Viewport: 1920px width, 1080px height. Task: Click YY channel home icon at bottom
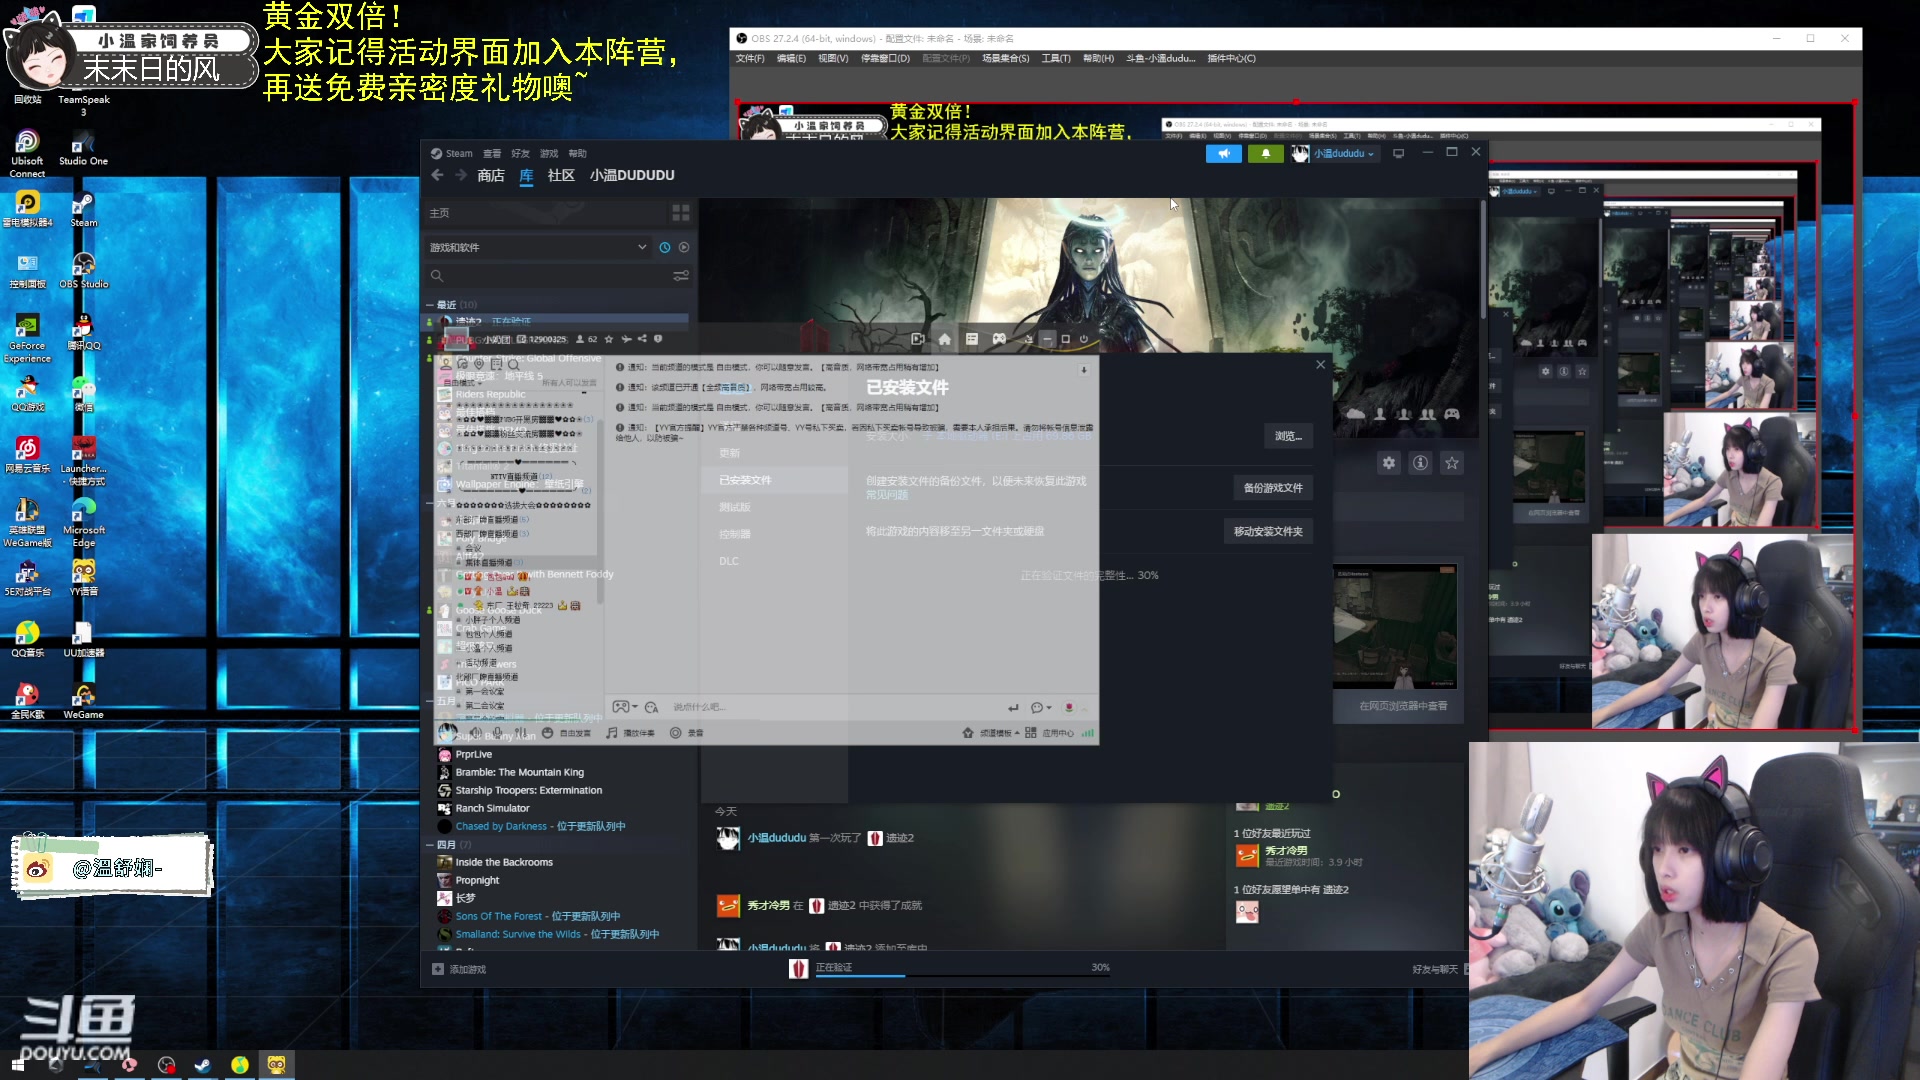(968, 733)
